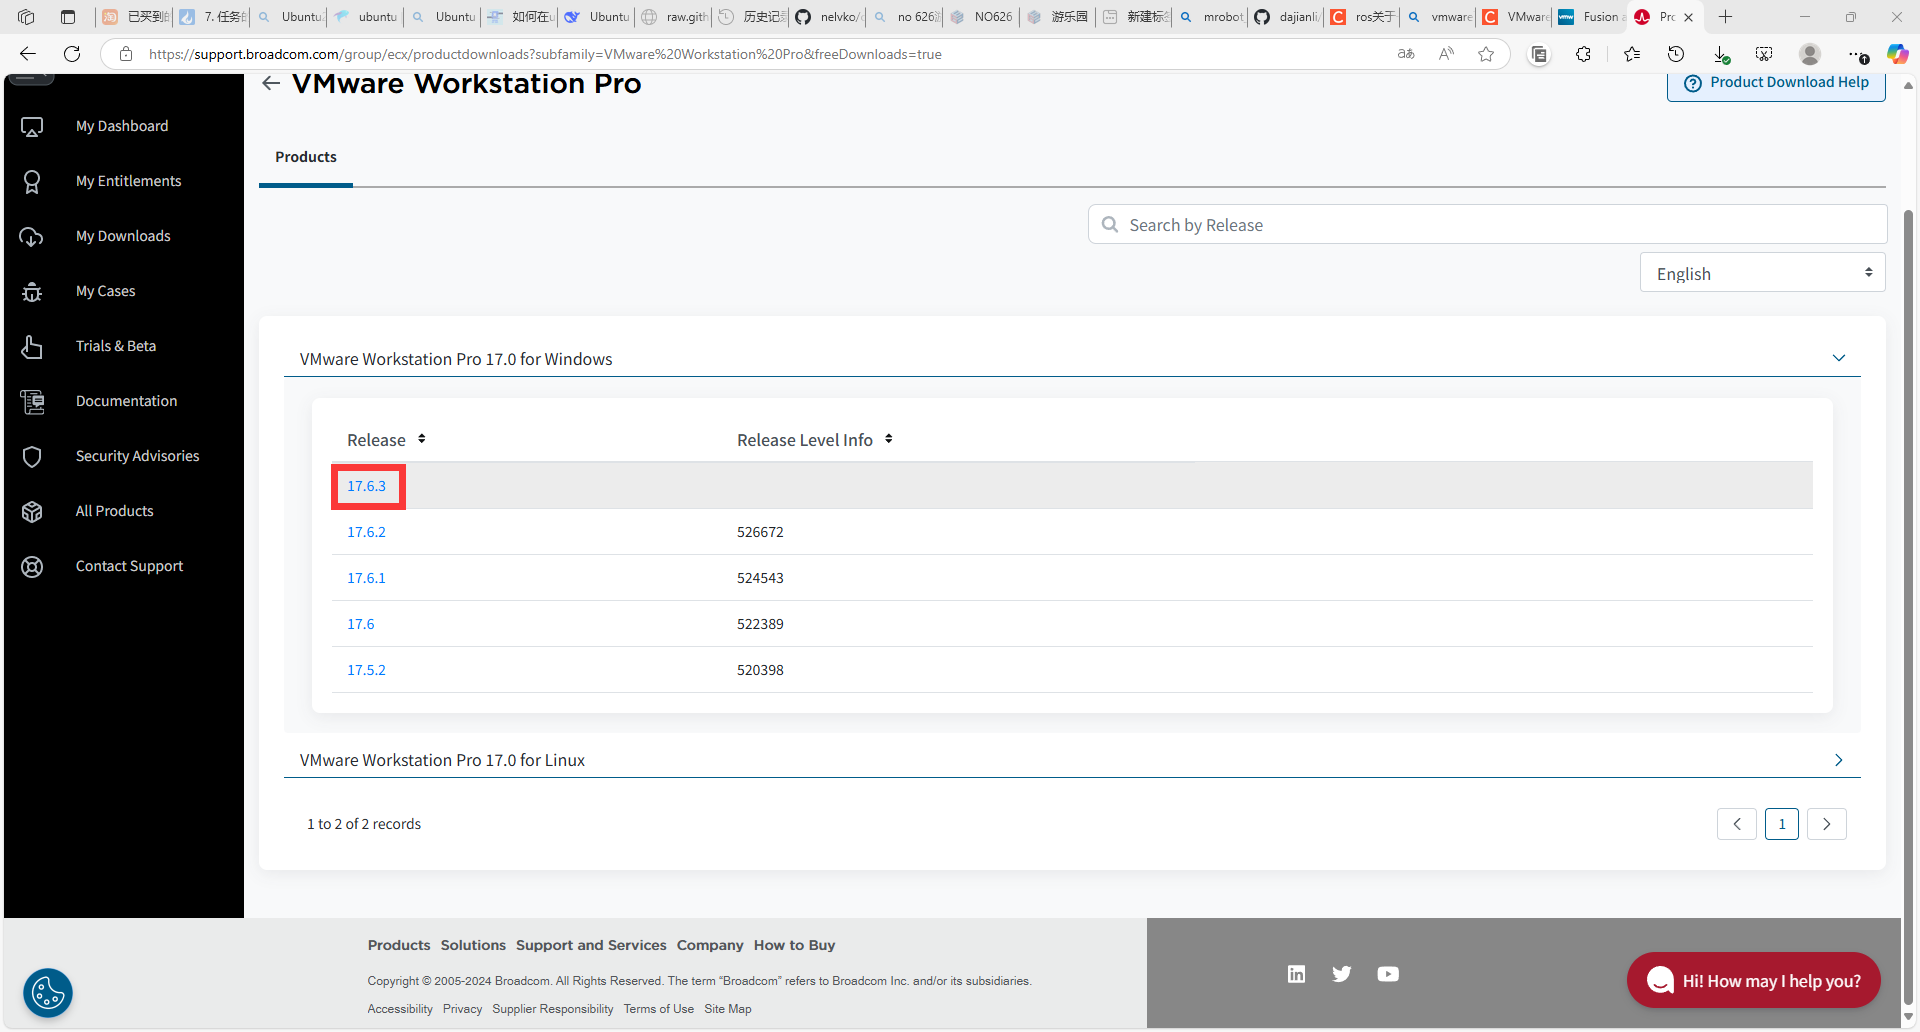Click the back arrow beside VMware Workstation Pro
This screenshot has height=1032, width=1920.
(271, 84)
